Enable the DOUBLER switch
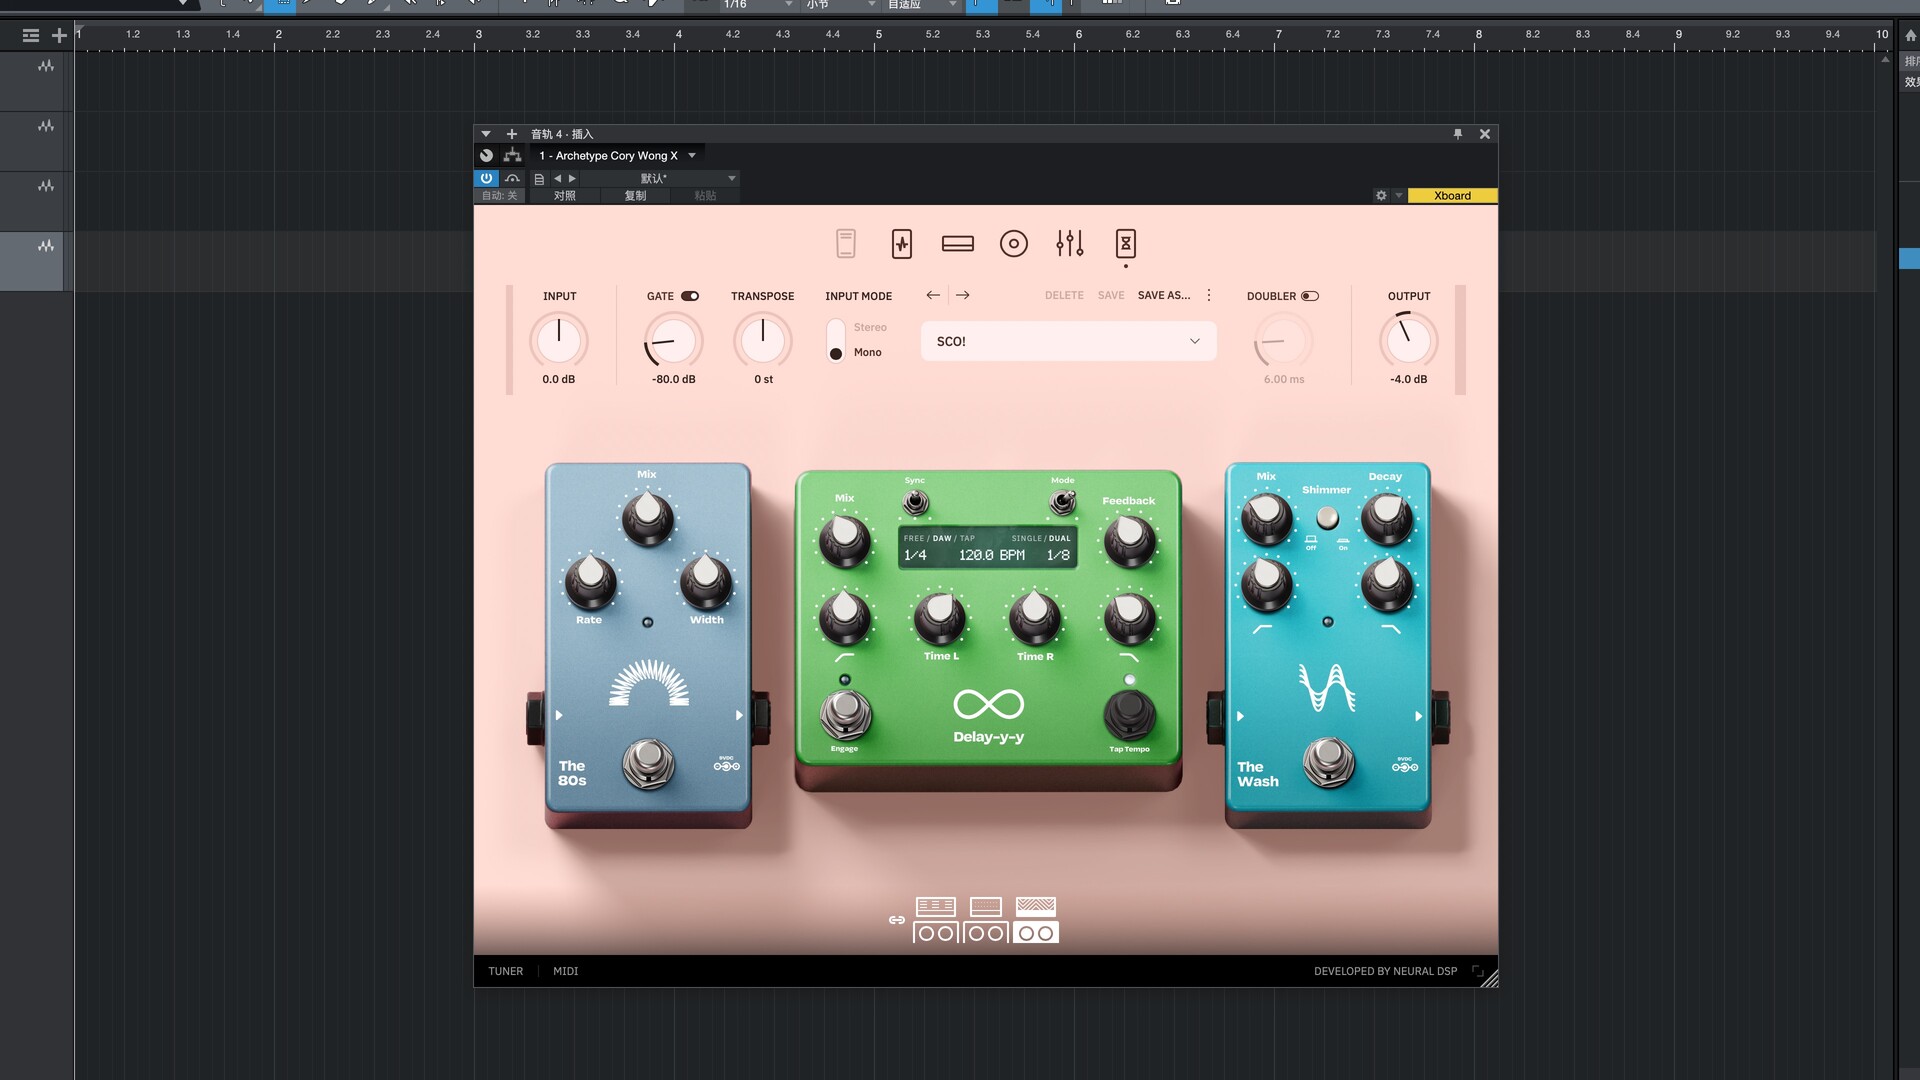The width and height of the screenshot is (1920, 1080). pyautogui.click(x=1310, y=296)
